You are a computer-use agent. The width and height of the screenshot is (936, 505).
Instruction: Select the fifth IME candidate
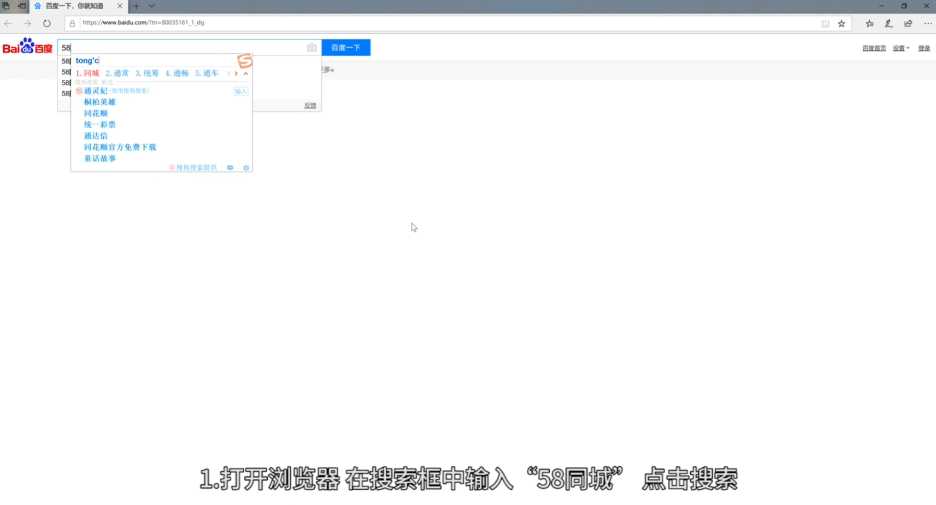(x=207, y=73)
